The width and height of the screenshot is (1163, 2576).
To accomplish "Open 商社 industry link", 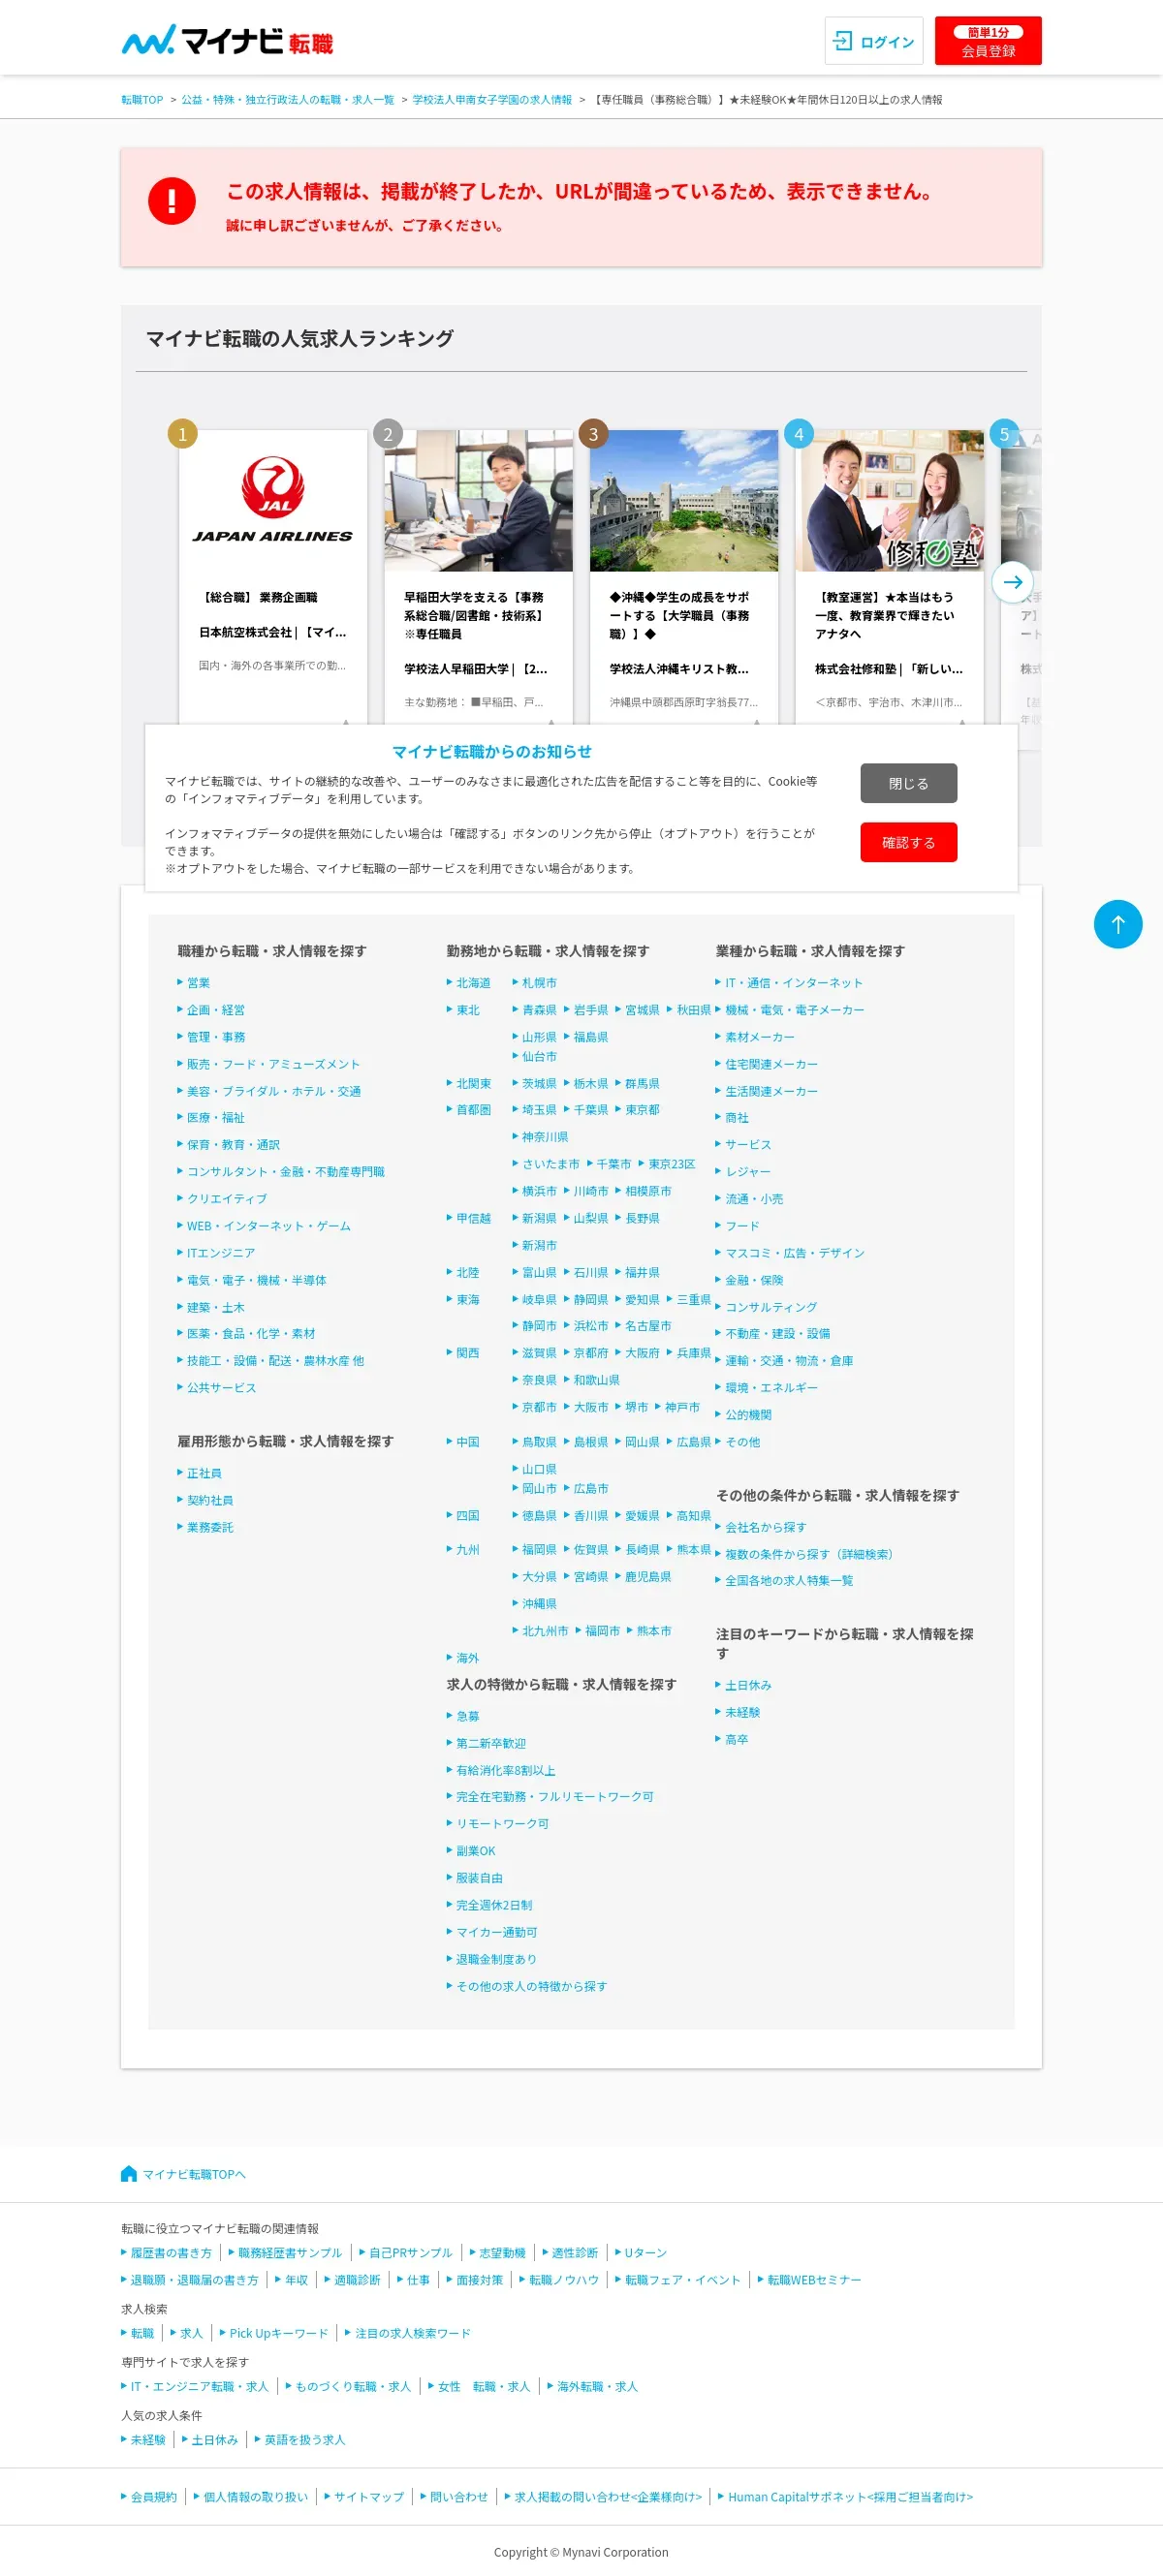I will click(736, 1118).
